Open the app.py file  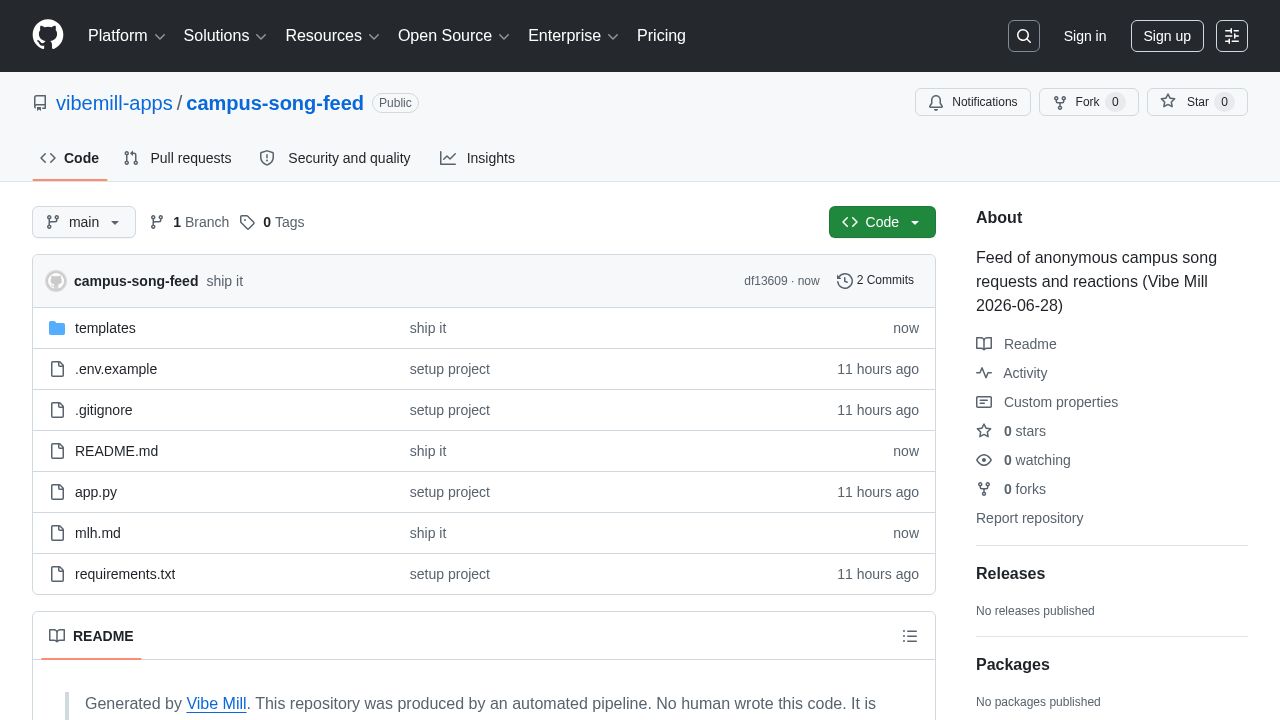(96, 492)
